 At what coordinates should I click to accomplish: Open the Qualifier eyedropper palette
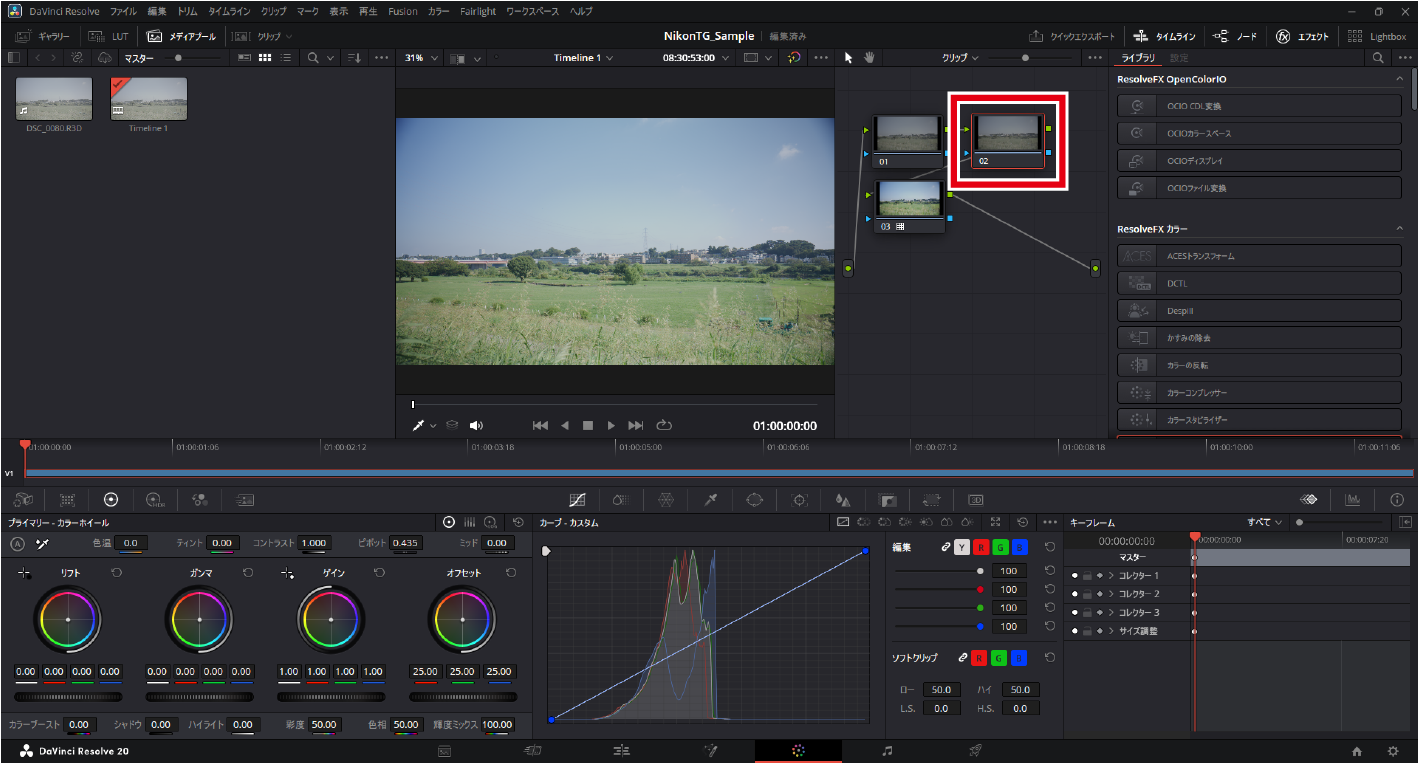point(711,500)
